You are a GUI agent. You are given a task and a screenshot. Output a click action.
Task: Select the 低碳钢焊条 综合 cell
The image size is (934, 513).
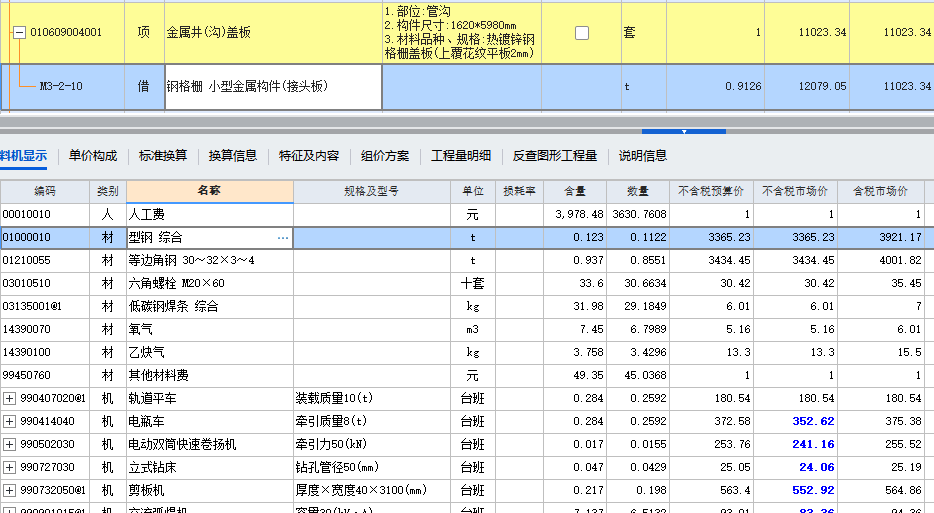point(210,307)
